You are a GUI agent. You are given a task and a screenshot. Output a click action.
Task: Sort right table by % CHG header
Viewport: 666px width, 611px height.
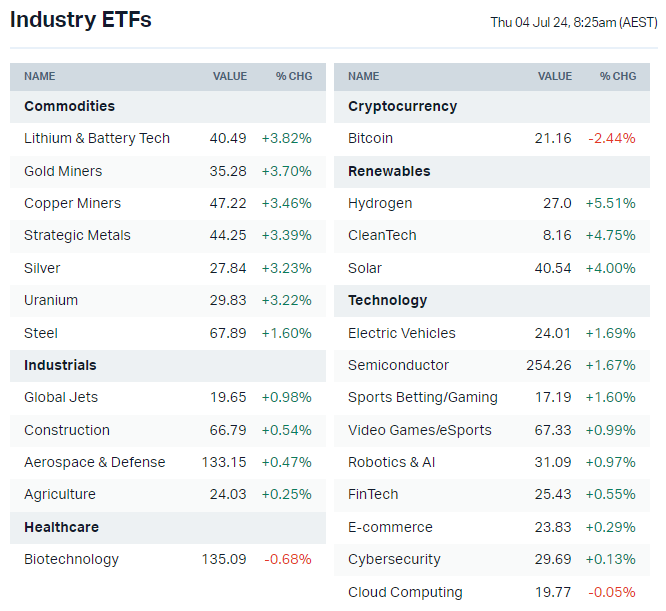tap(618, 76)
